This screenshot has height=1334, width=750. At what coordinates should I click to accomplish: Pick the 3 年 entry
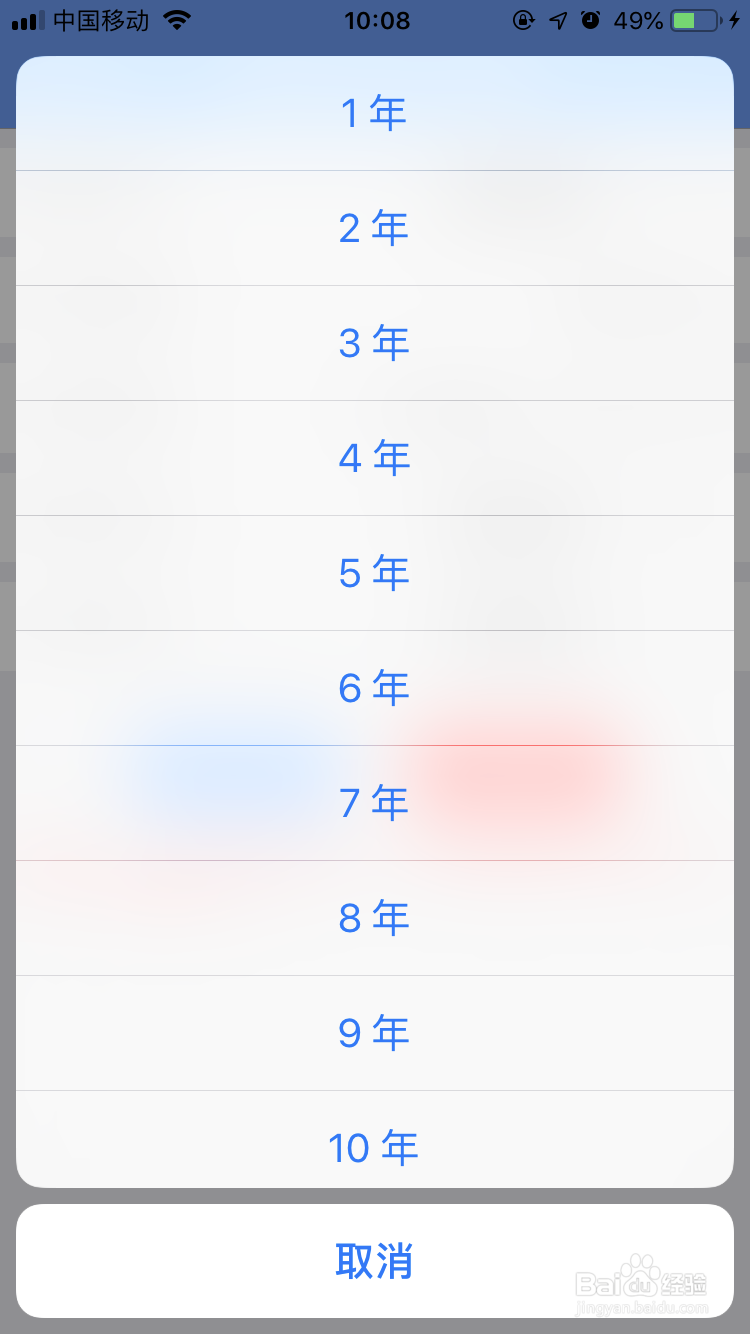tap(374, 344)
